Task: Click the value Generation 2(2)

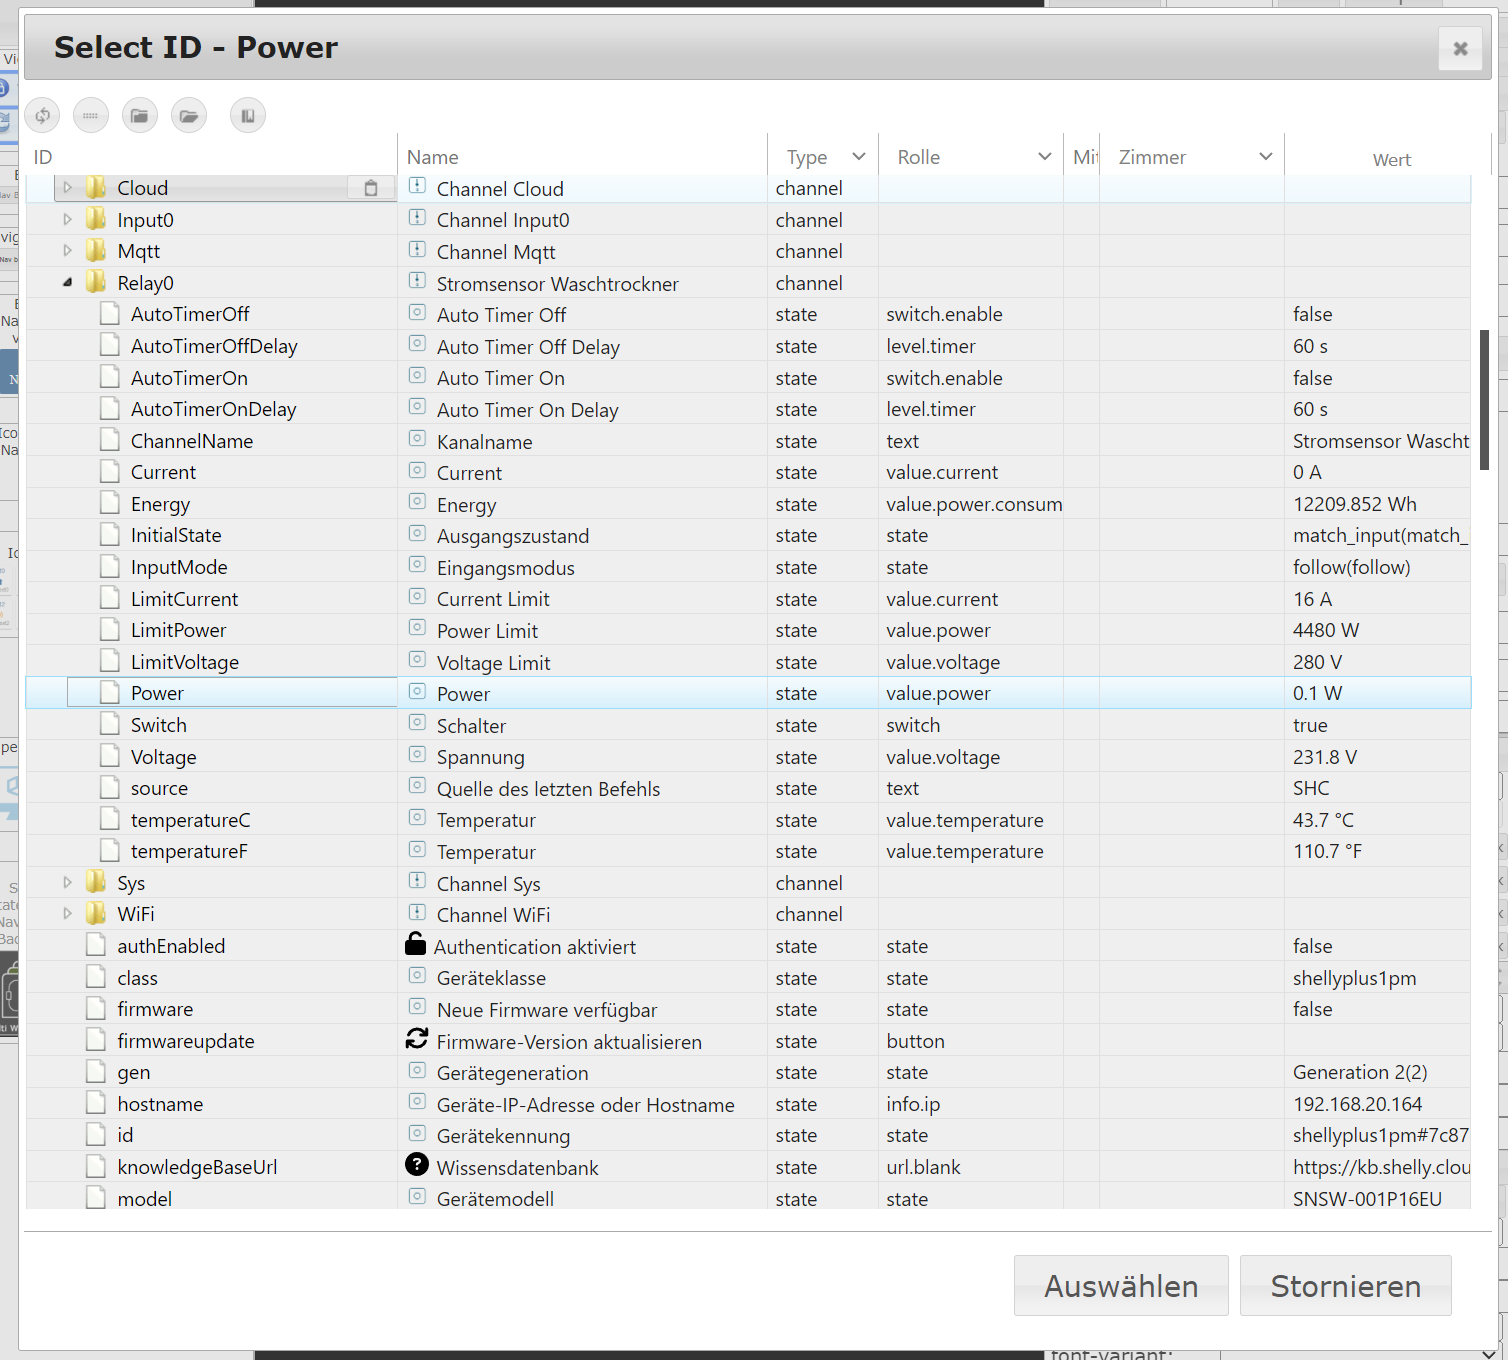Action: tap(1360, 1072)
